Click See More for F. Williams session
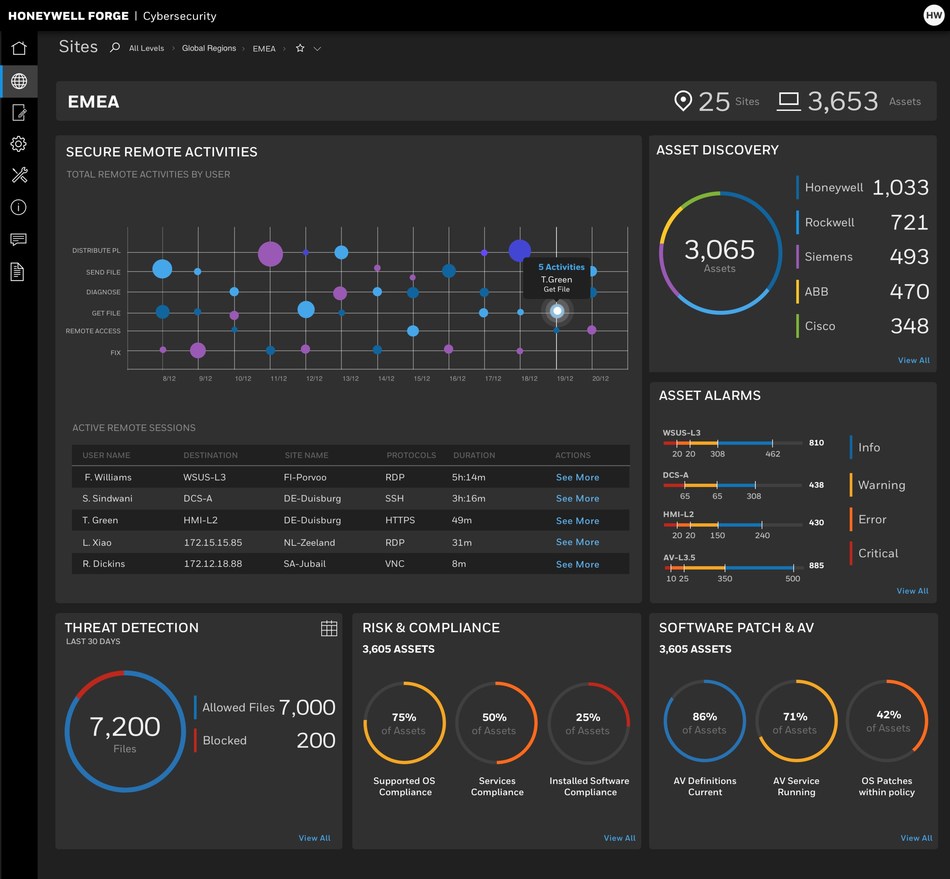 tap(577, 478)
